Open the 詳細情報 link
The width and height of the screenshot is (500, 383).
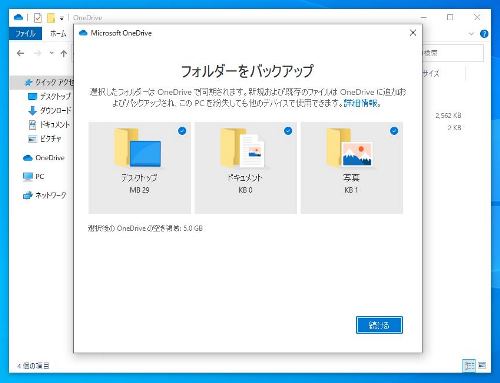tap(361, 103)
